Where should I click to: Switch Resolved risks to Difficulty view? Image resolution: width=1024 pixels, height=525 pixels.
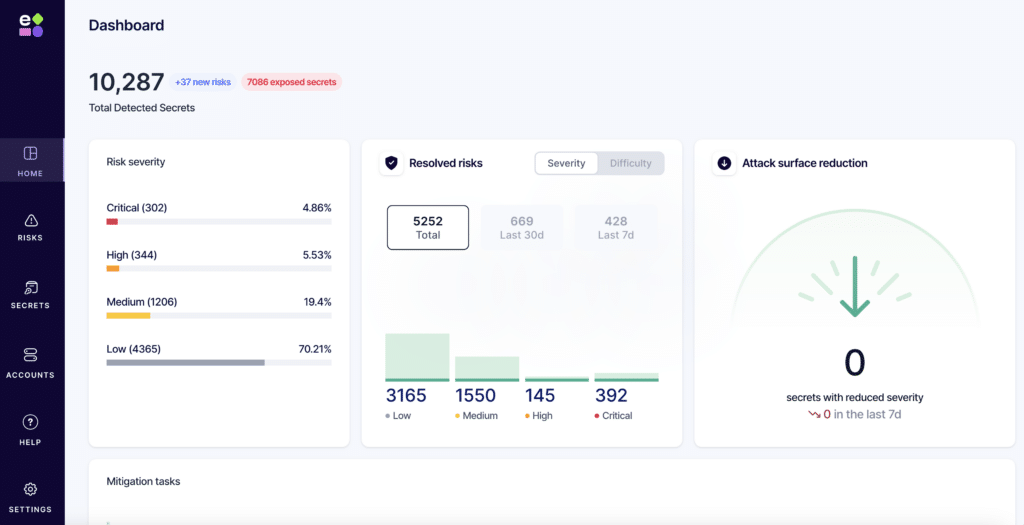(x=630, y=163)
